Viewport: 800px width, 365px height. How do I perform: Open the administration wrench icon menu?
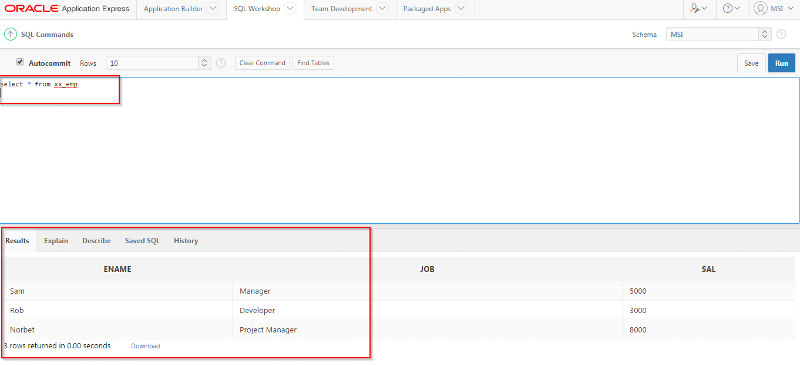click(x=698, y=9)
